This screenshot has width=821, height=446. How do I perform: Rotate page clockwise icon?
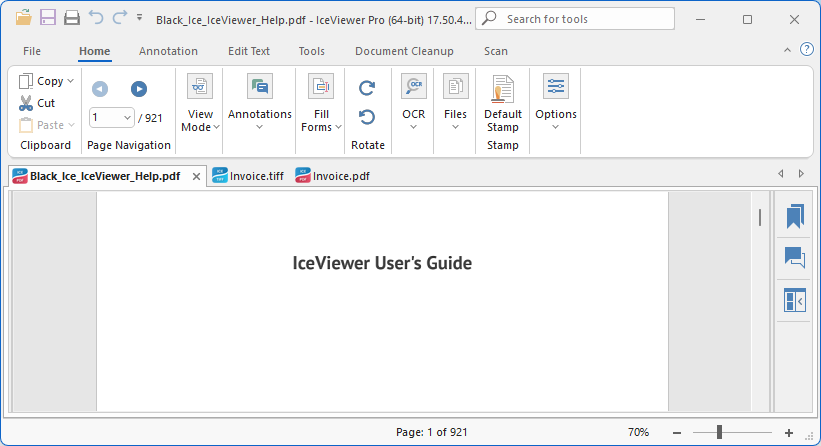[x=367, y=87]
